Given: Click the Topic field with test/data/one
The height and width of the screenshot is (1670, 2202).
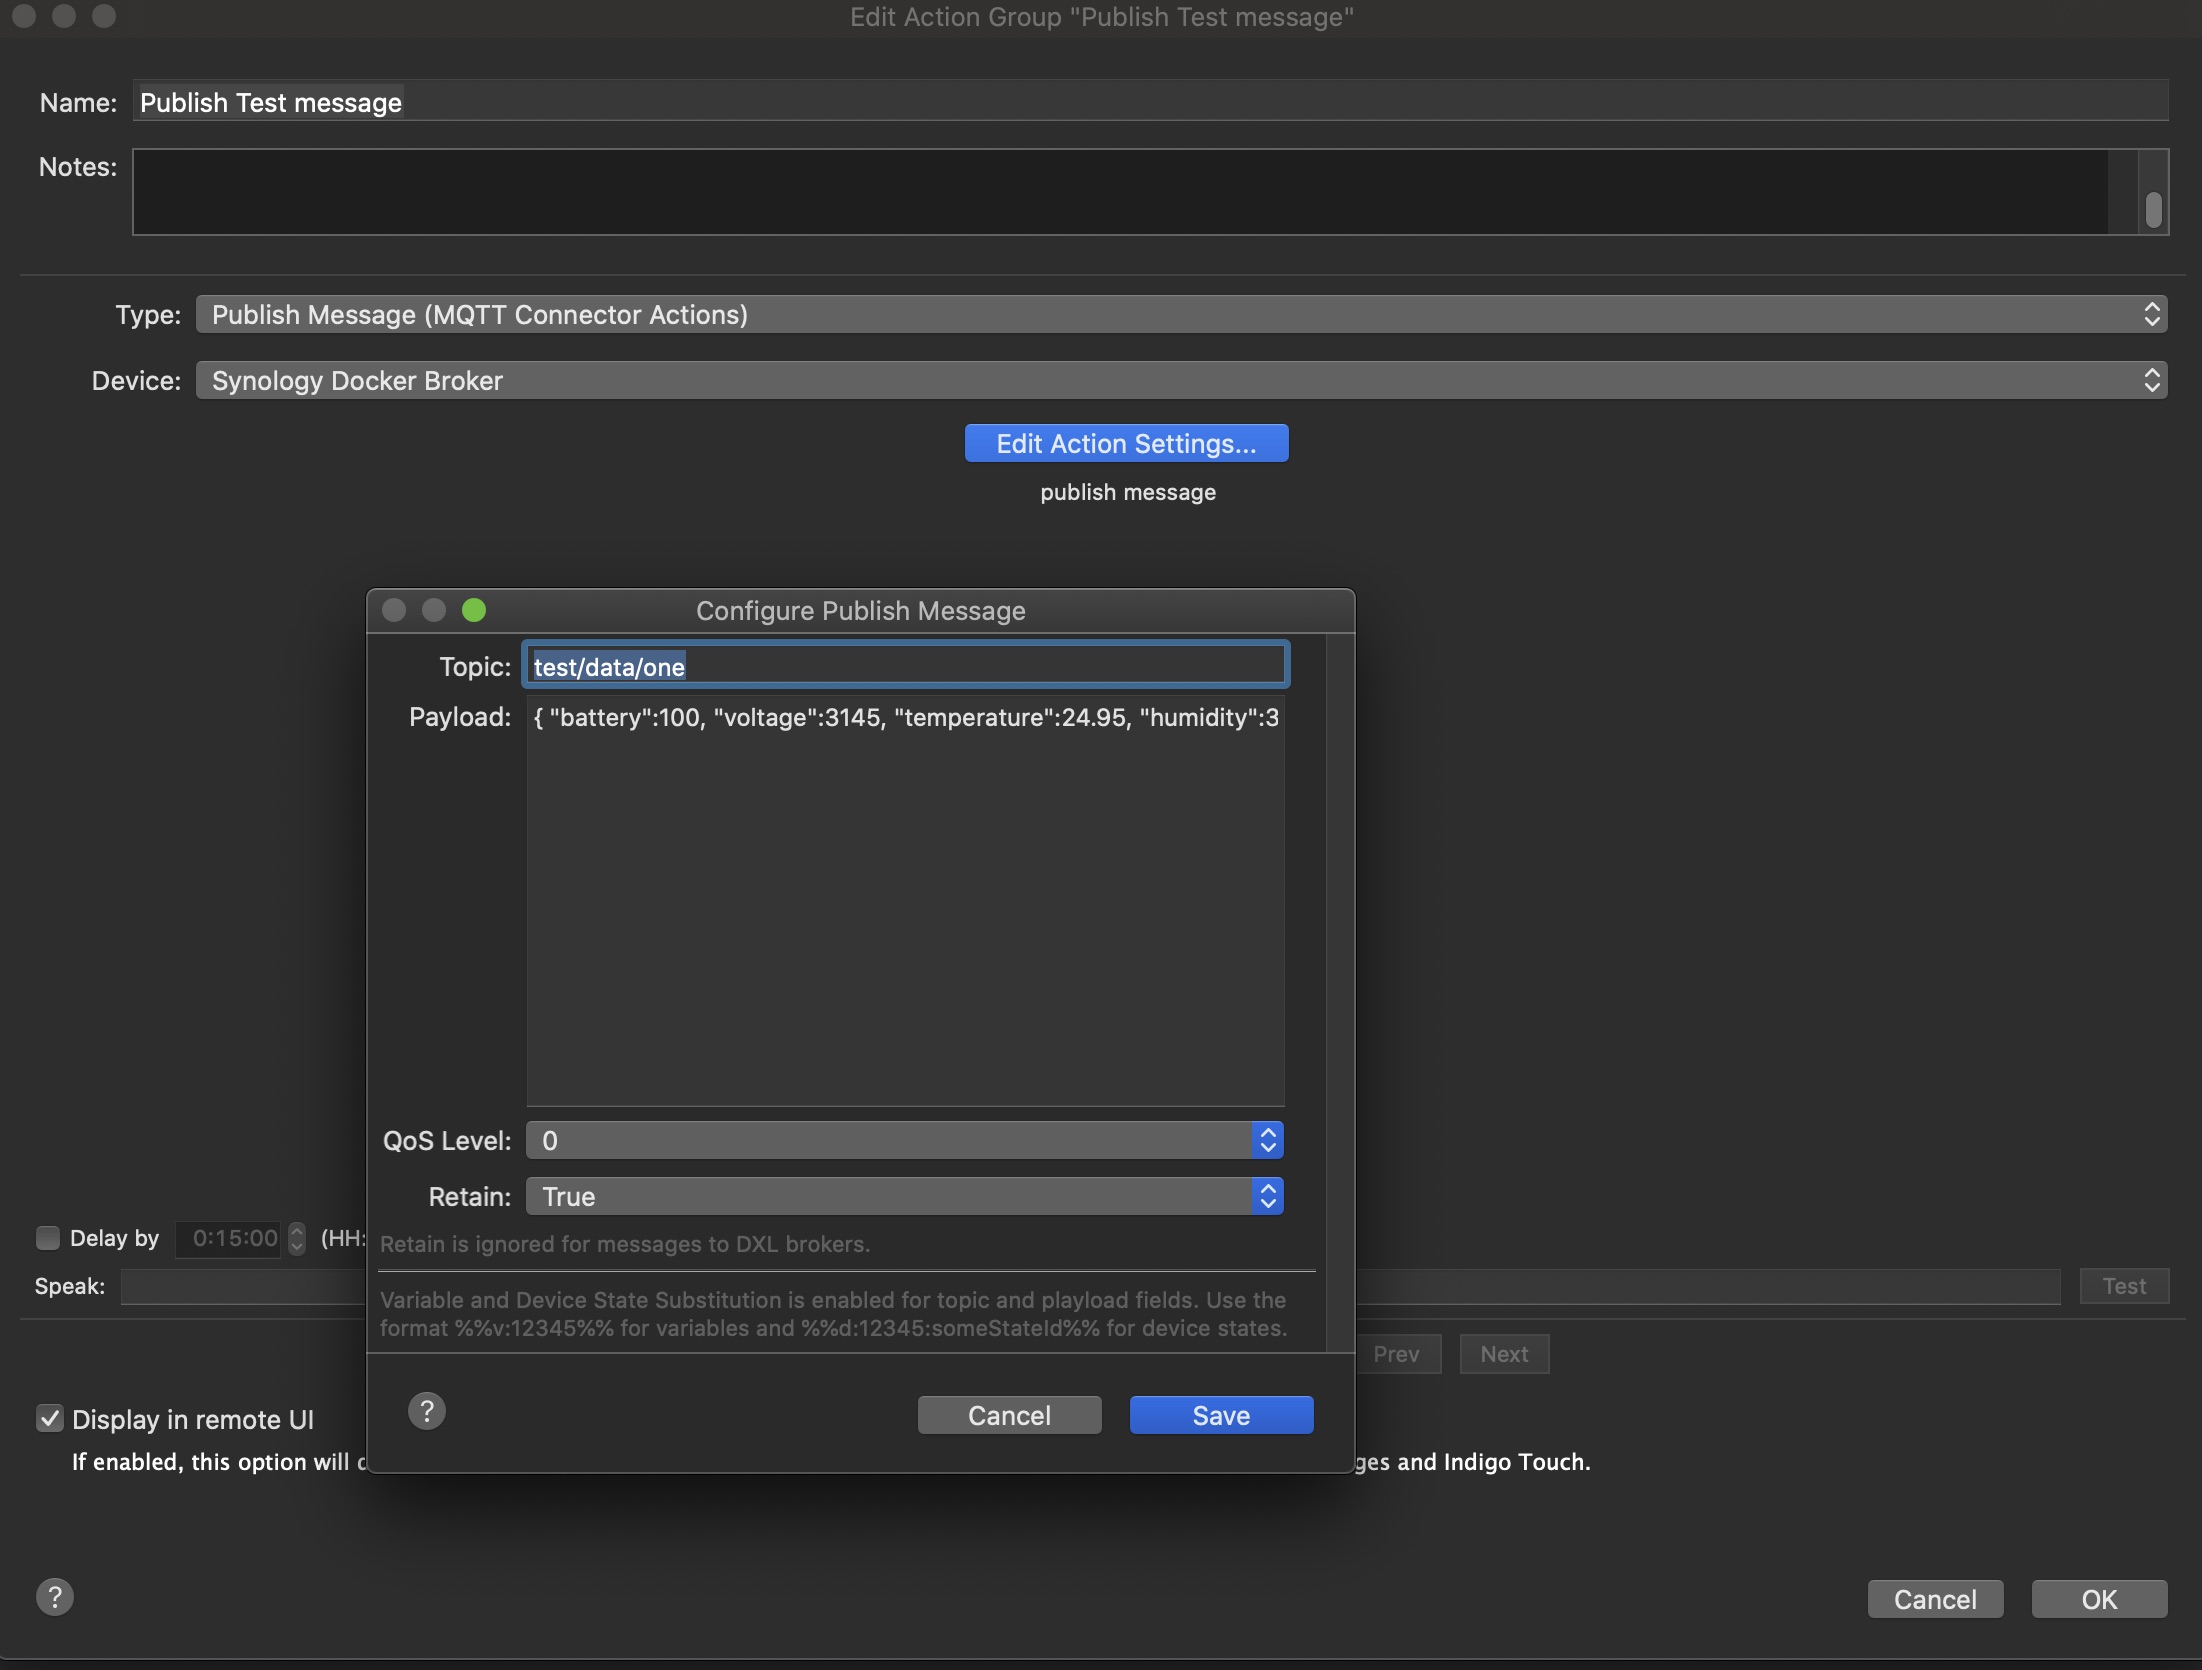Looking at the screenshot, I should click(x=906, y=666).
